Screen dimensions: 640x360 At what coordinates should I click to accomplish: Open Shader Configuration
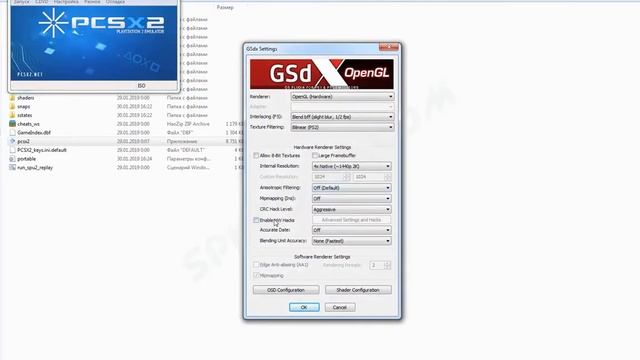point(358,290)
